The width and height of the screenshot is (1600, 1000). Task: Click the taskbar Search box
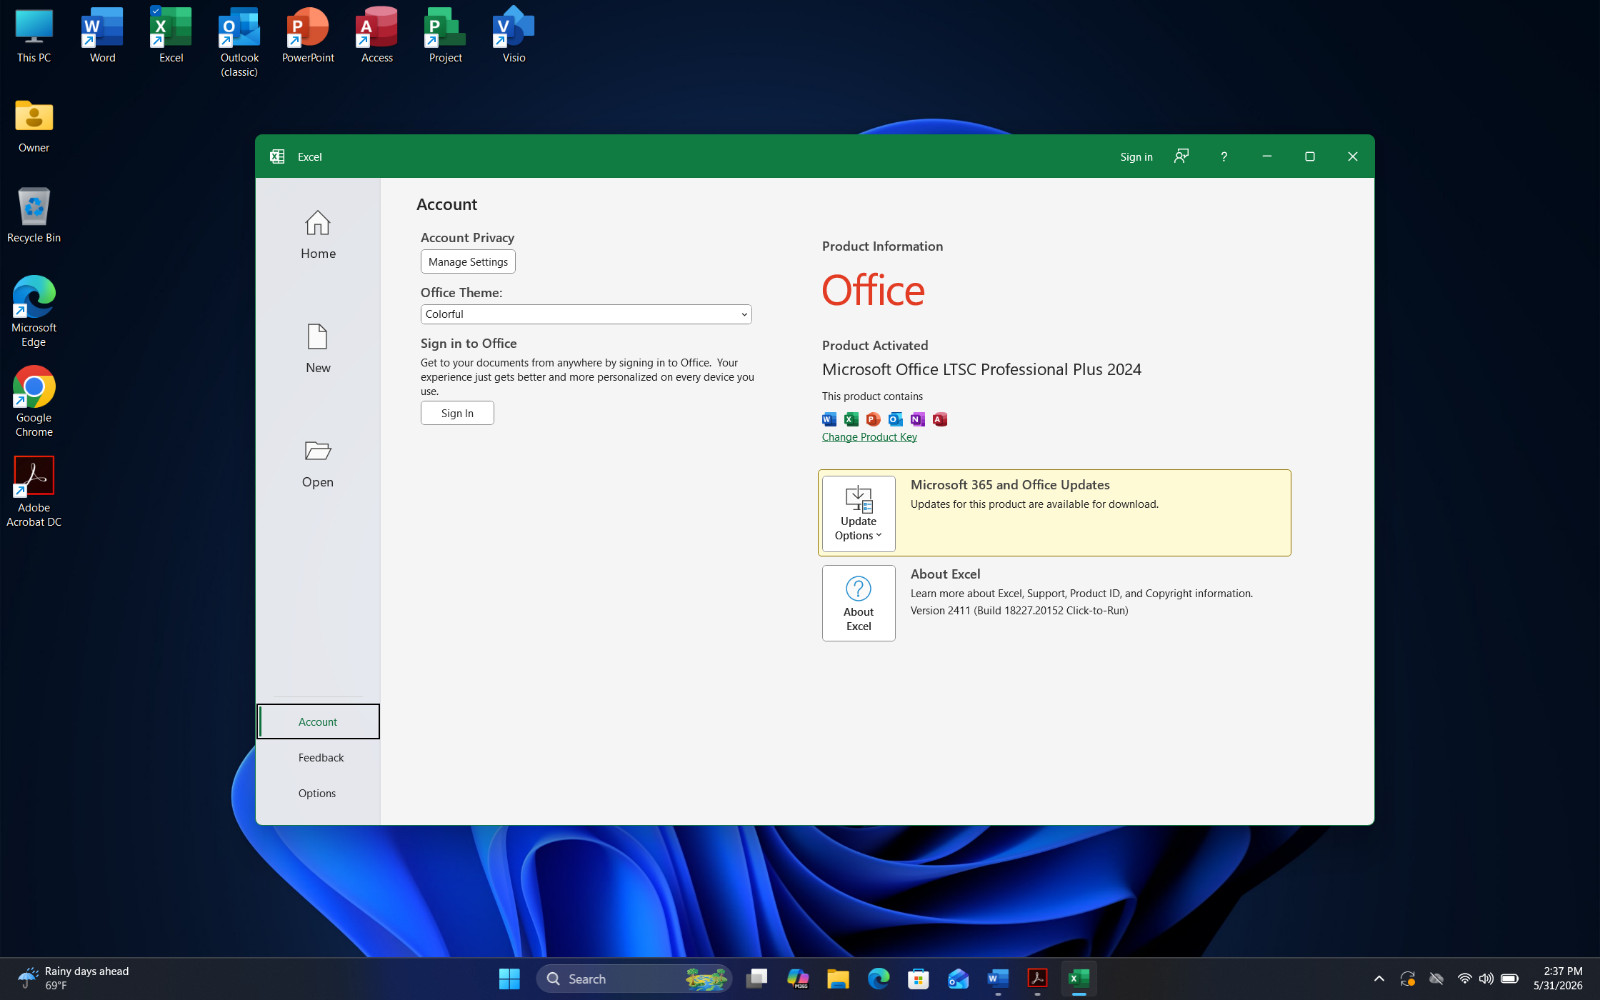tap(634, 979)
